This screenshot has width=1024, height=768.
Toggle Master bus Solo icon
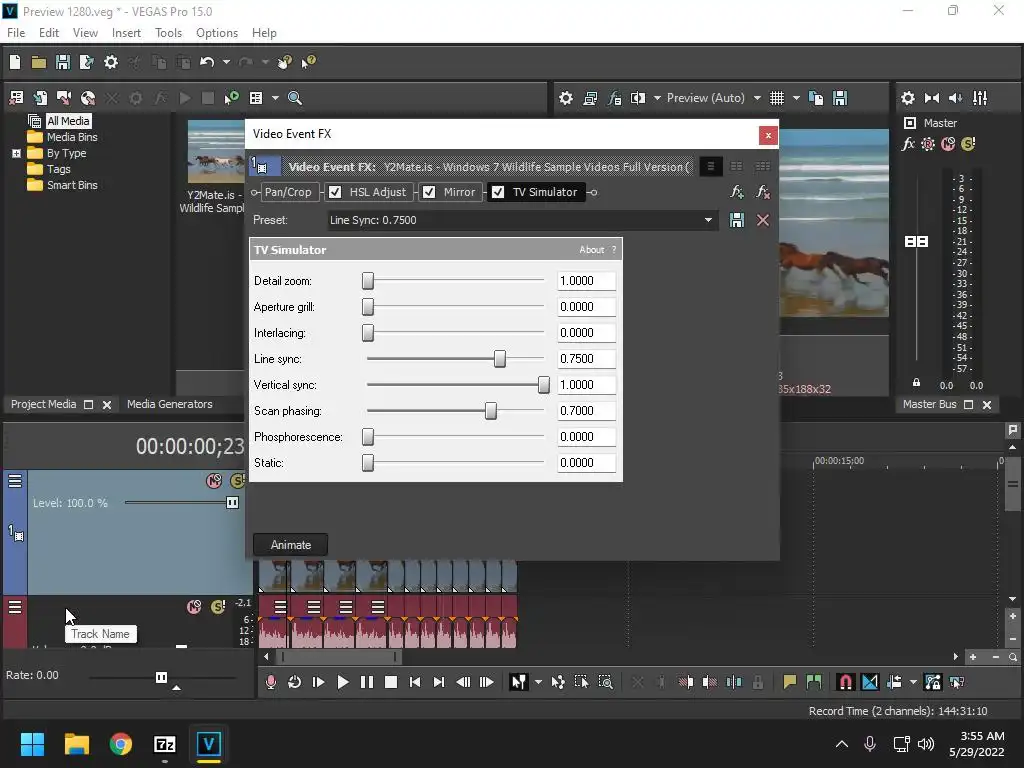tap(968, 144)
